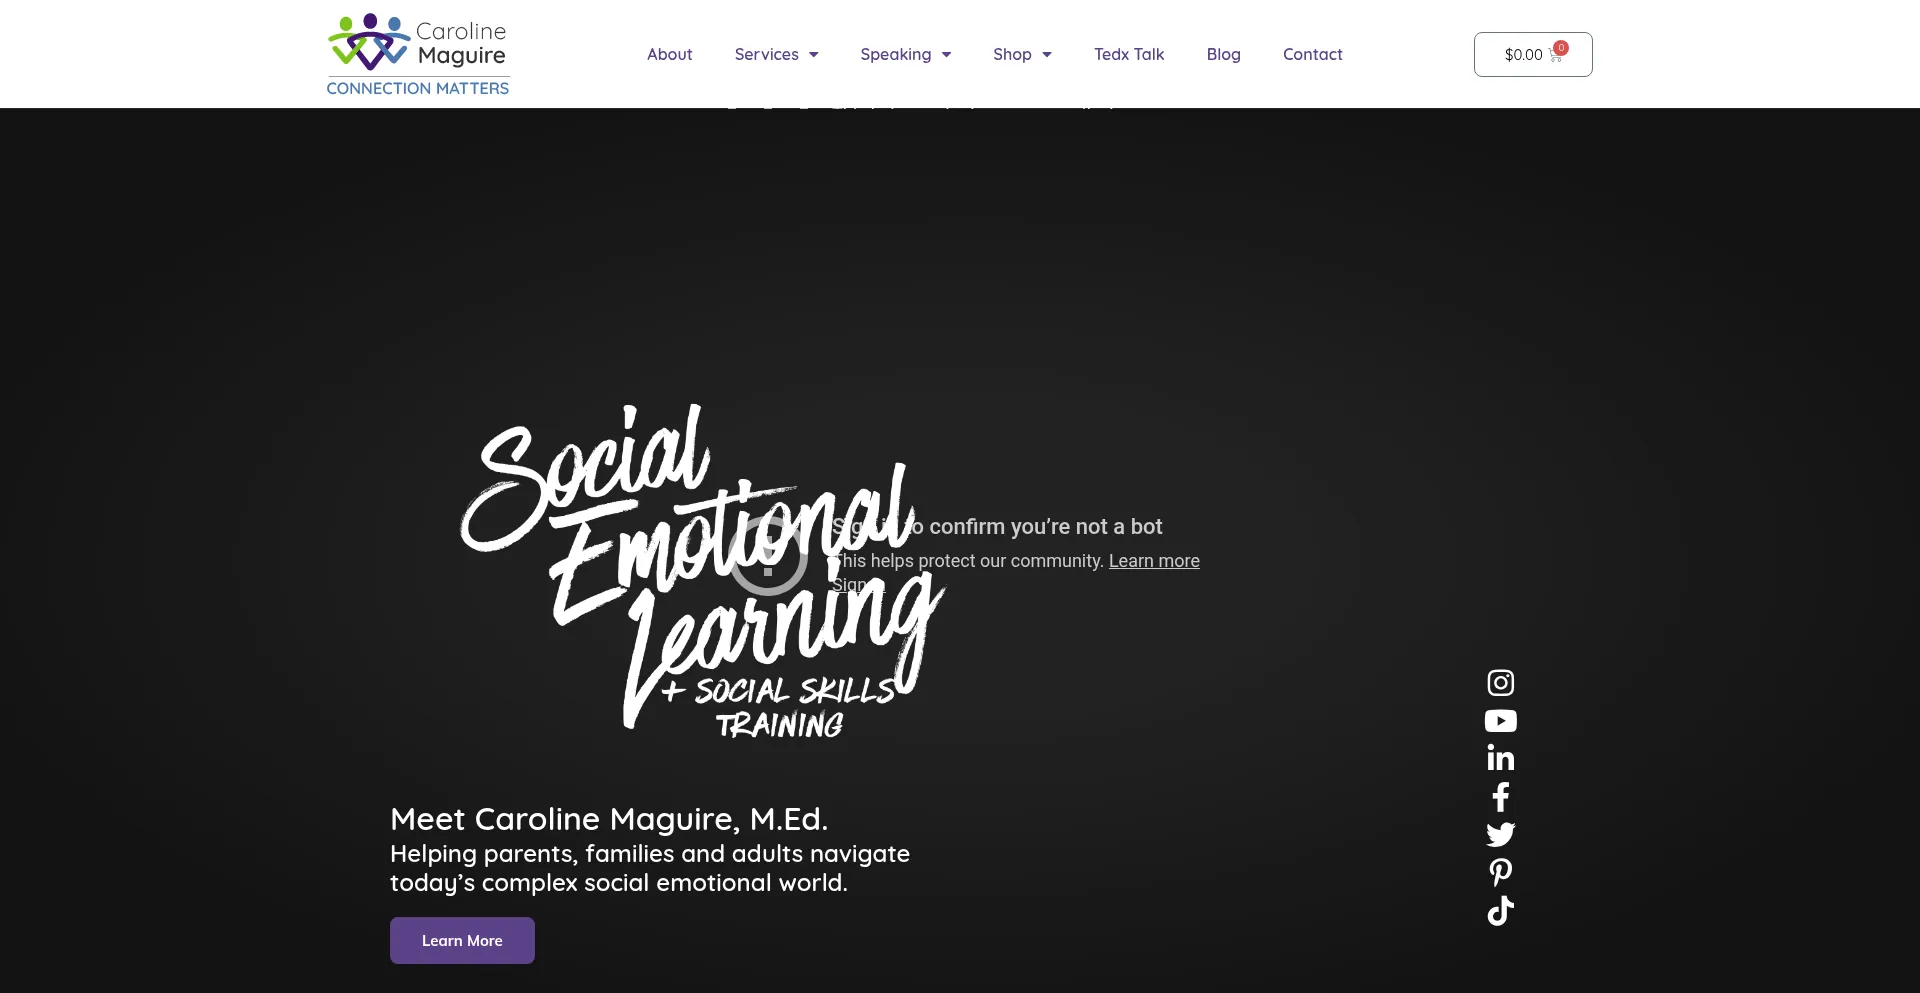This screenshot has width=1920, height=993.
Task: Open the Twitter bird icon
Action: [1500, 835]
